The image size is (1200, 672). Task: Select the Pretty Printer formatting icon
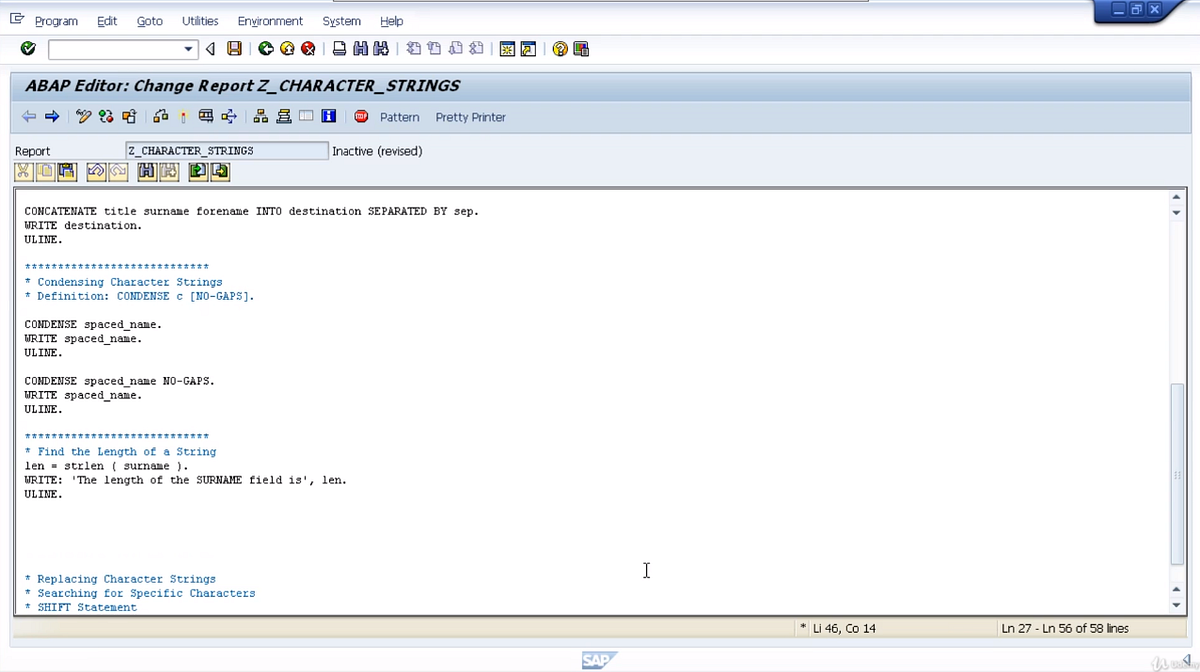(470, 117)
